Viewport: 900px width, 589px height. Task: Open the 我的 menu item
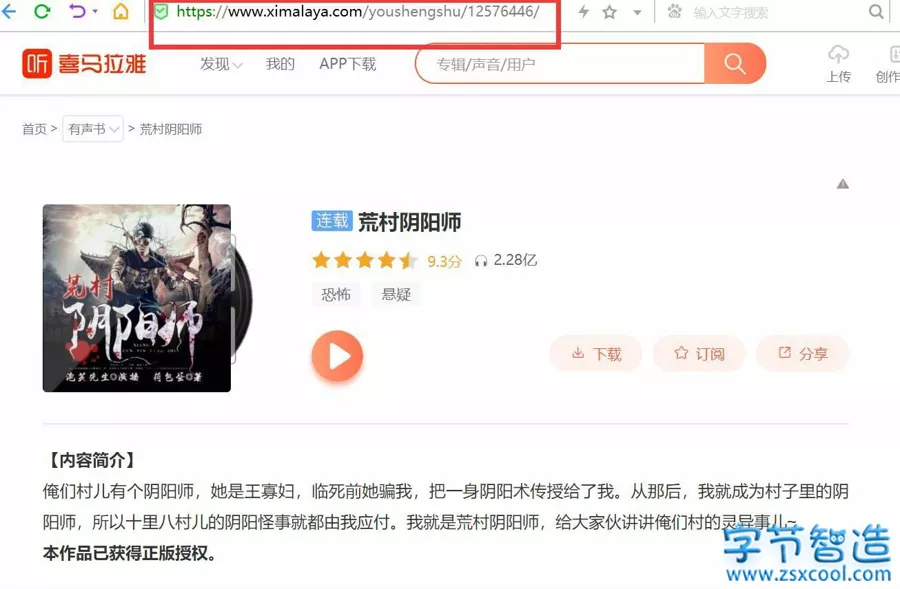click(280, 64)
